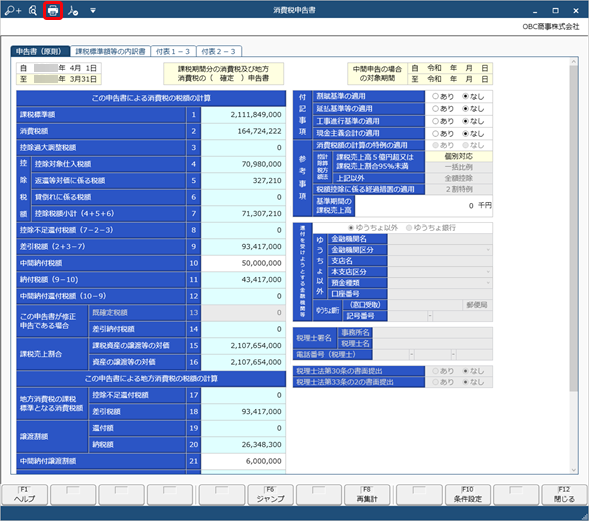Click the 口座番号 input field
The image size is (589, 521).
click(x=440, y=294)
